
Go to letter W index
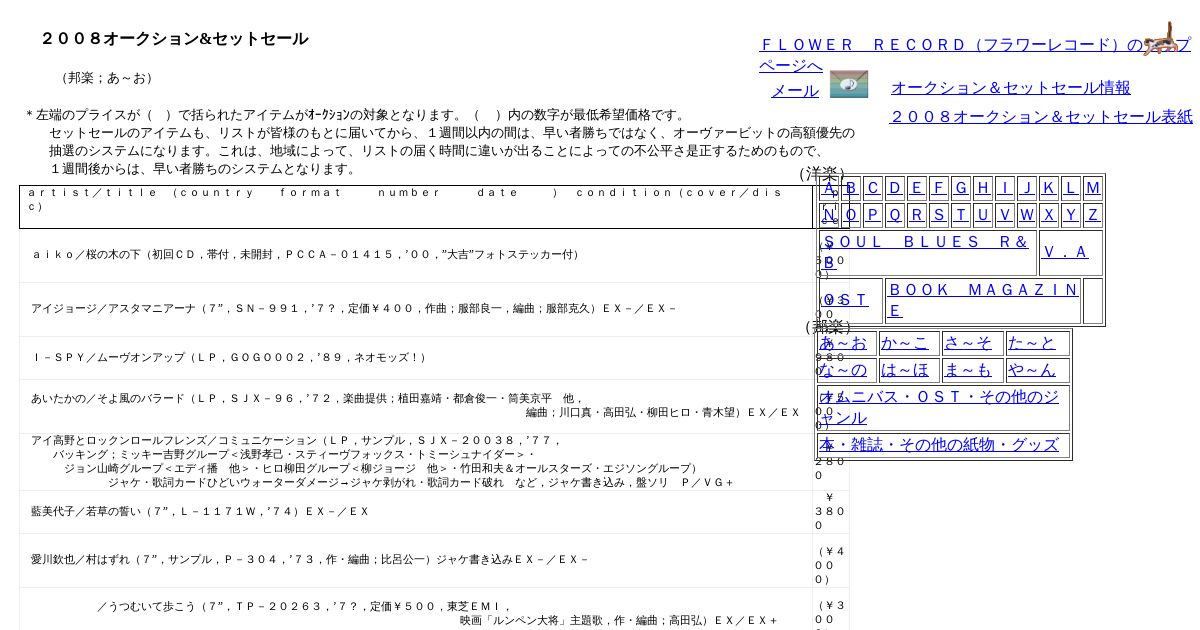tap(1027, 214)
